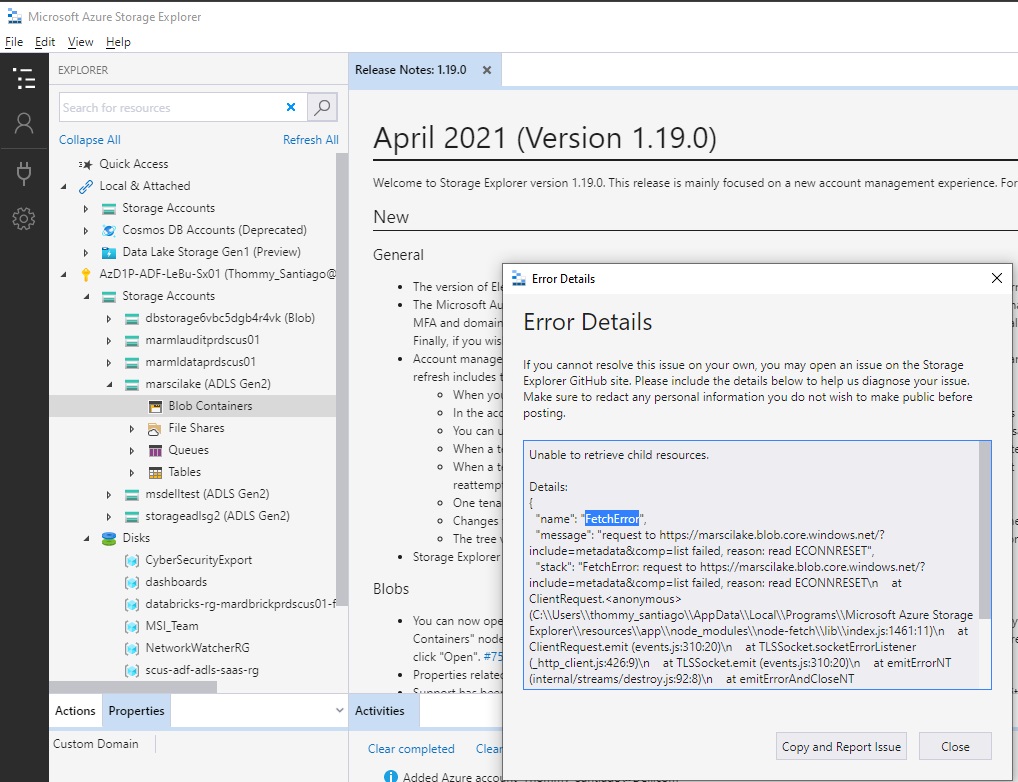Screen dimensions: 1018x782
Task: Click Refresh All link
Action: coord(310,140)
